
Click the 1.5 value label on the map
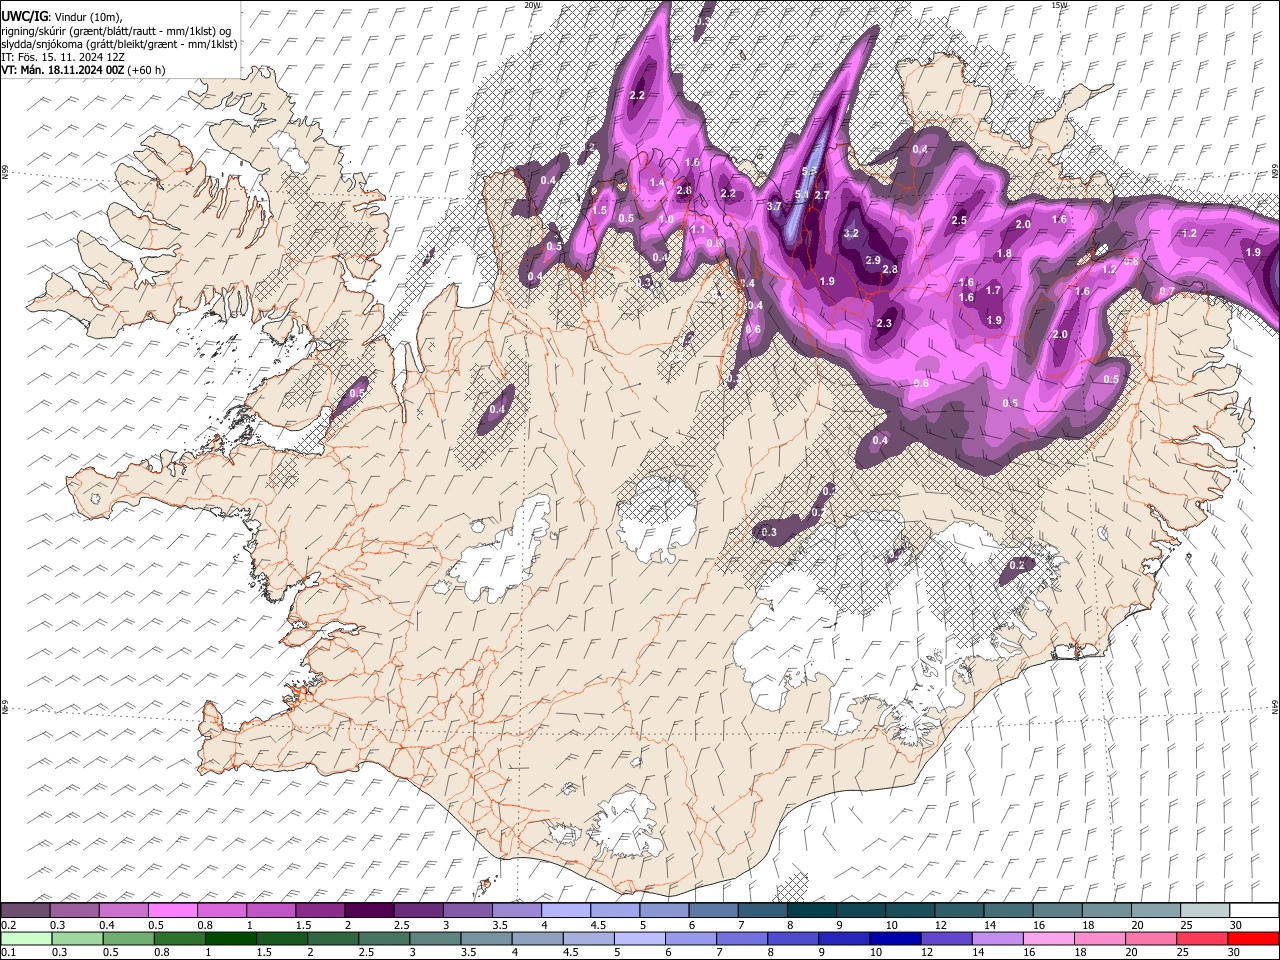point(599,210)
